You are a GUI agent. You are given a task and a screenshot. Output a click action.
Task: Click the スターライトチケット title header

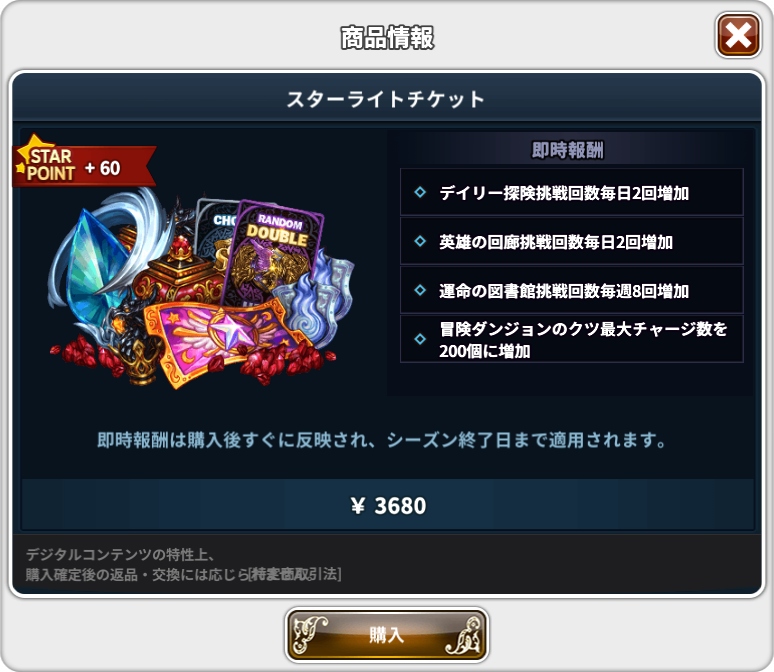387,99
